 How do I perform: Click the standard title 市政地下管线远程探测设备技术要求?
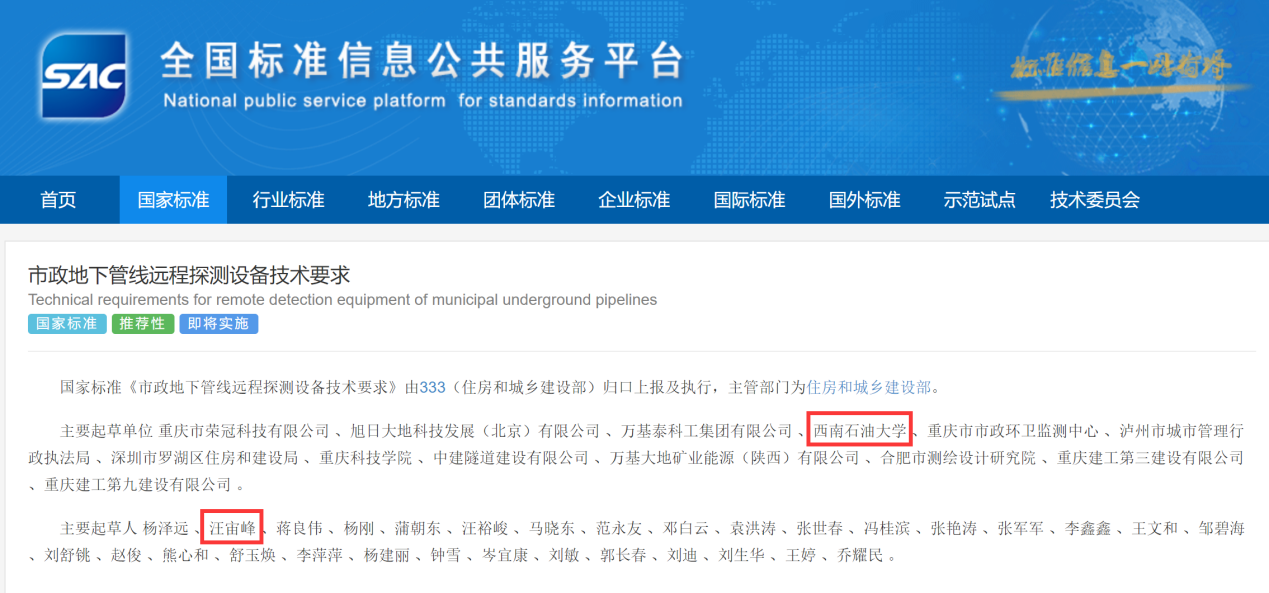tap(189, 275)
